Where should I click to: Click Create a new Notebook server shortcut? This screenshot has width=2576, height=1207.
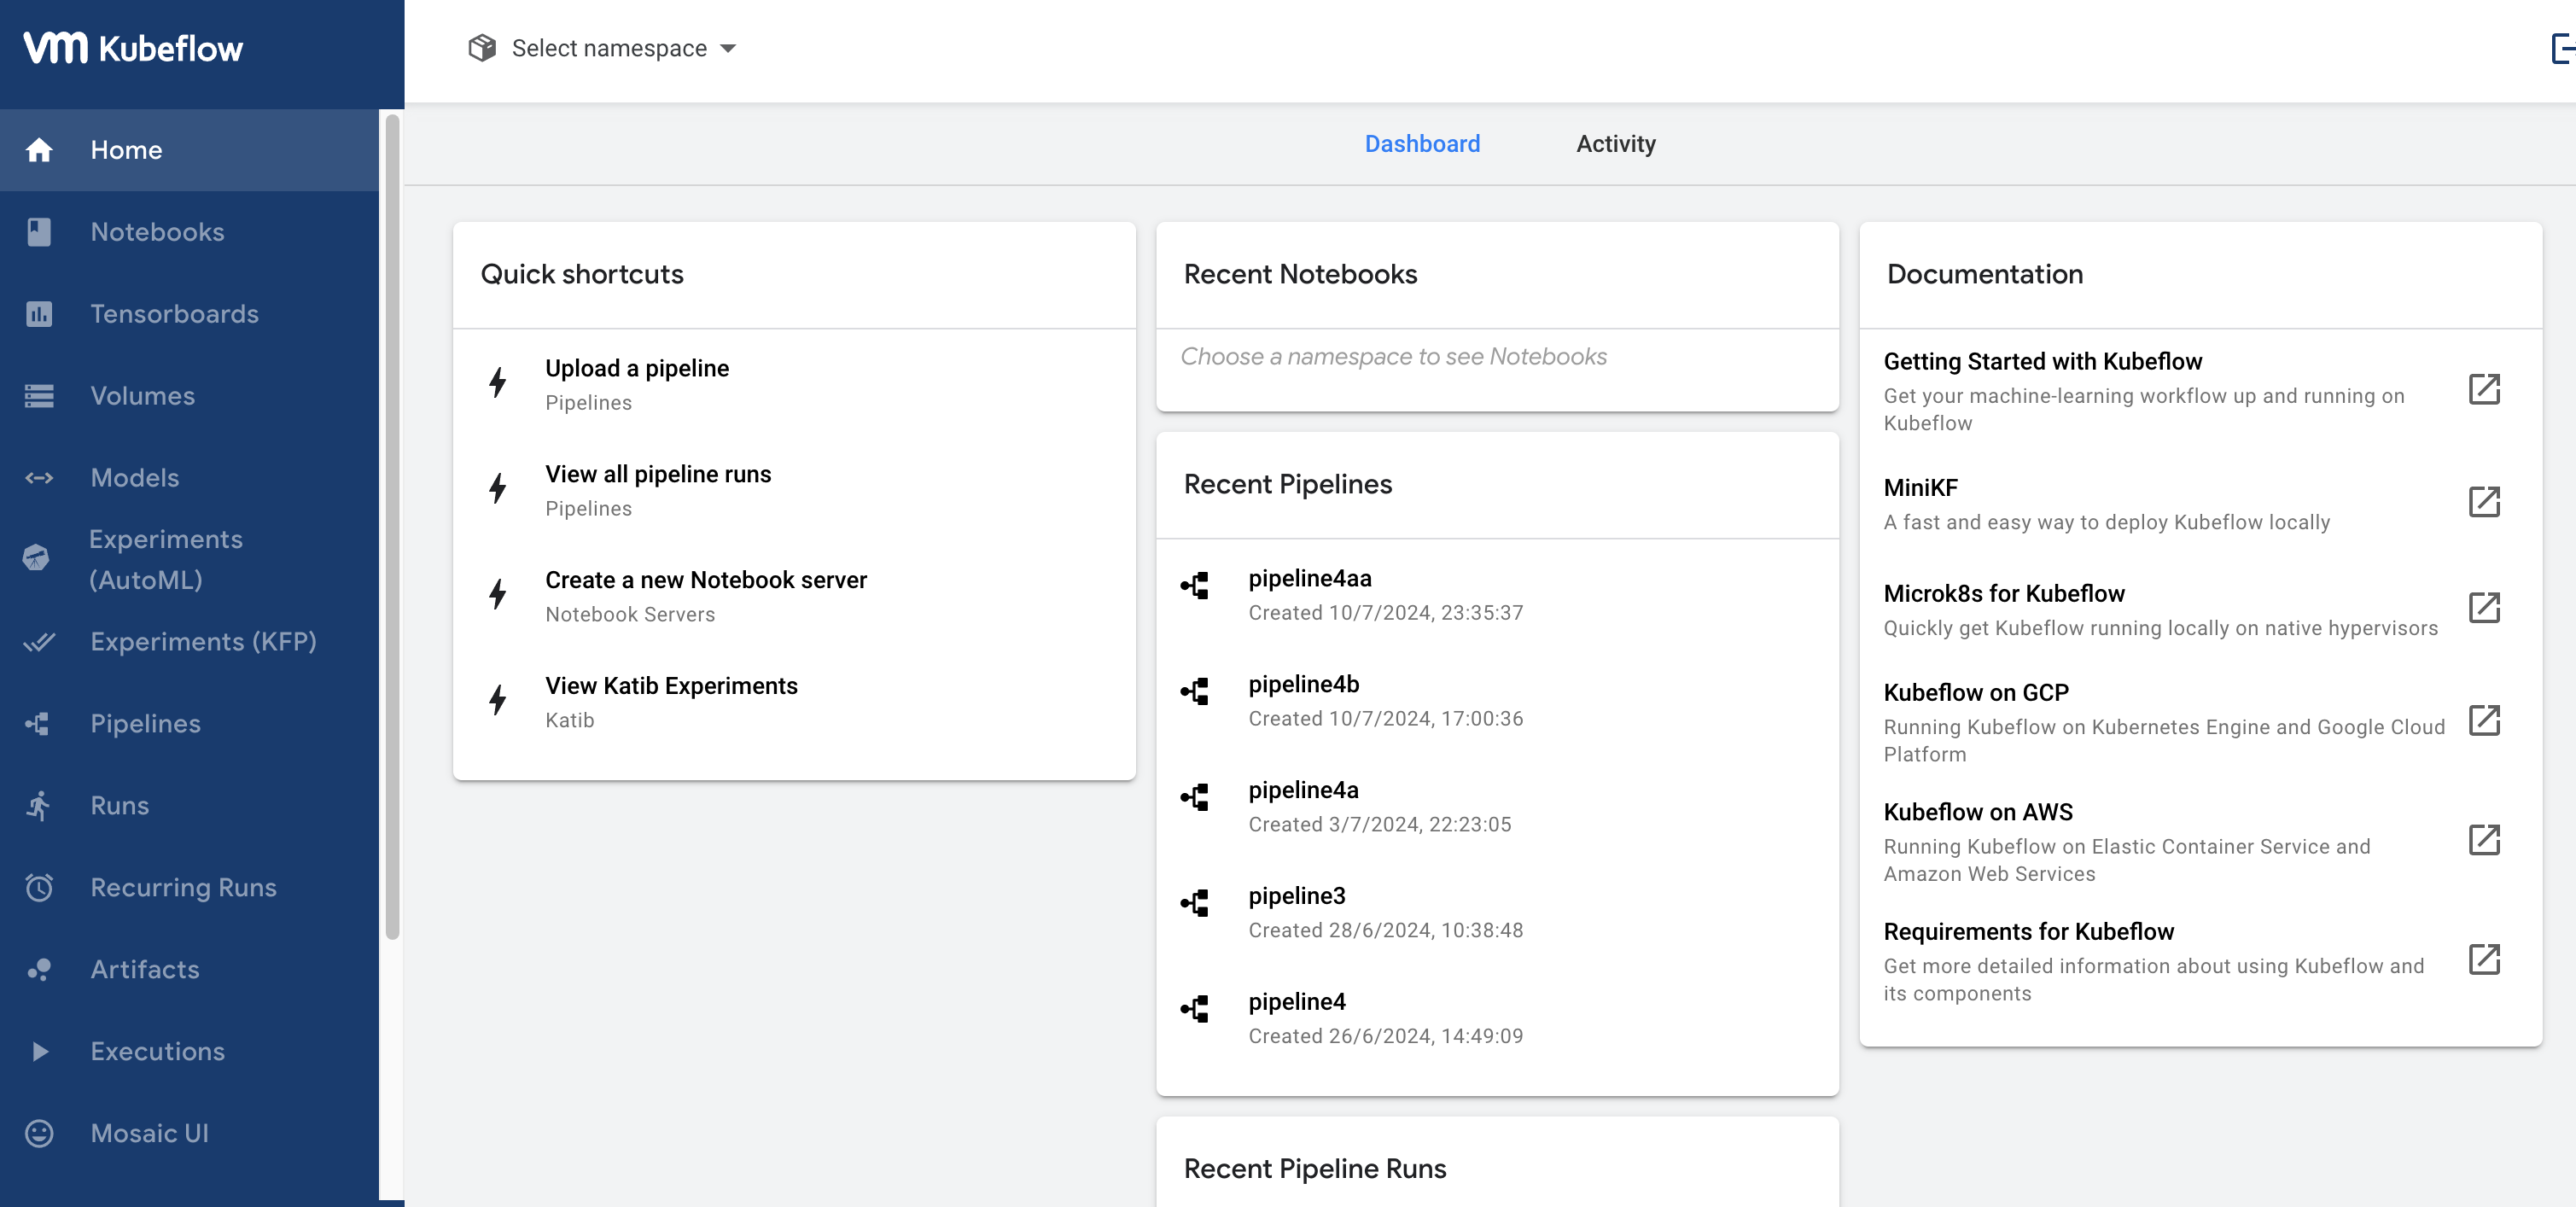click(794, 597)
